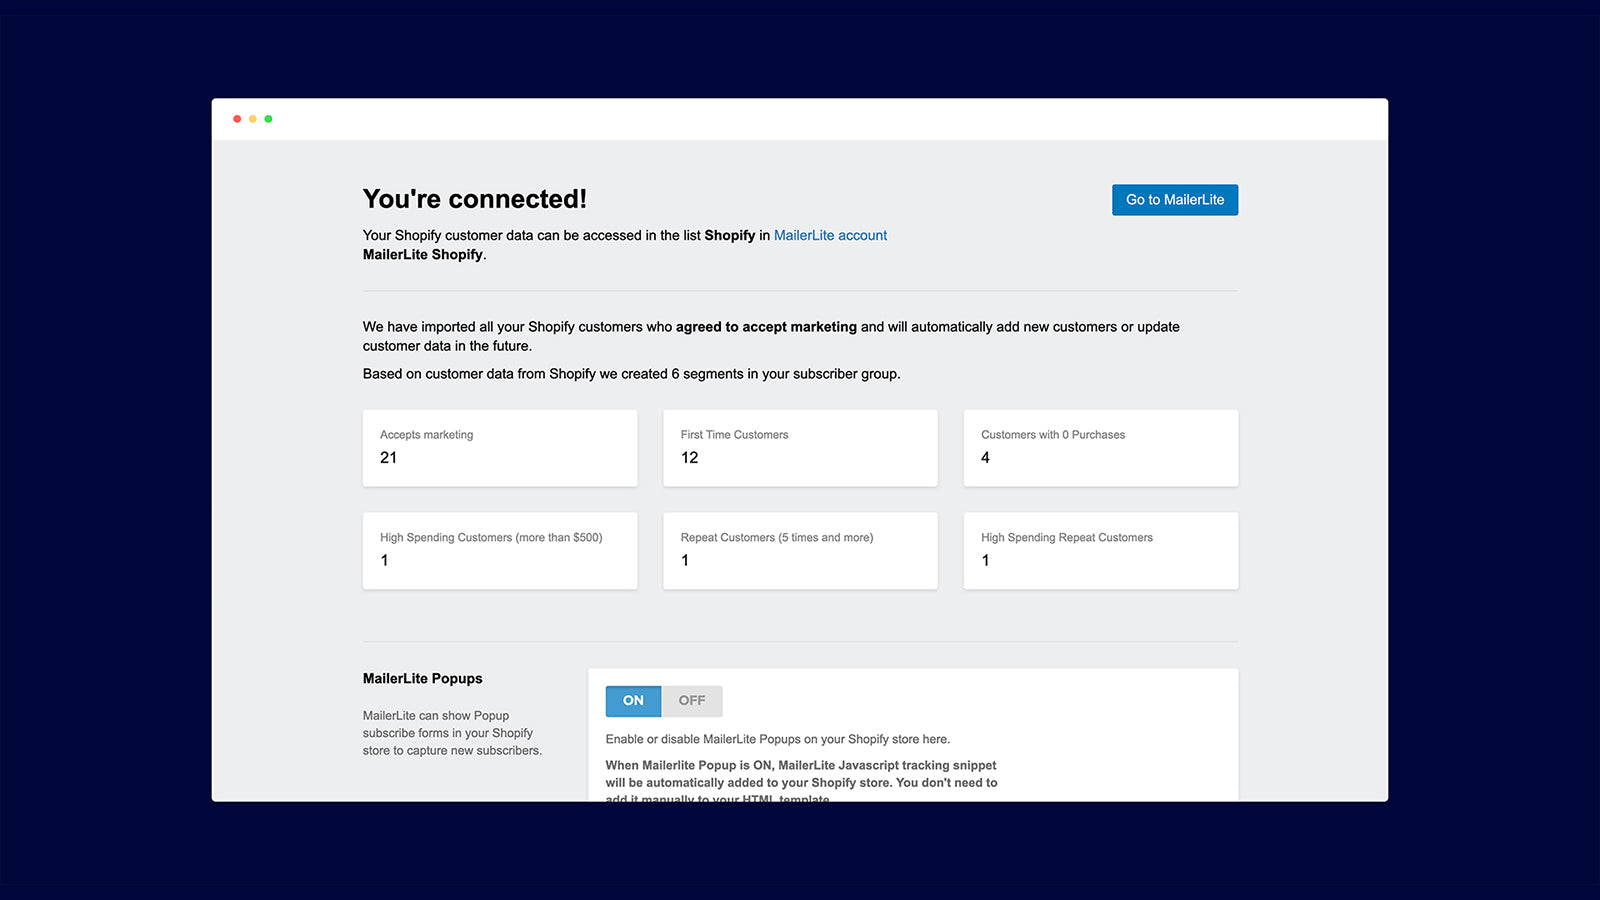Open the High Spending Customers segment card
Image resolution: width=1600 pixels, height=900 pixels.
500,550
